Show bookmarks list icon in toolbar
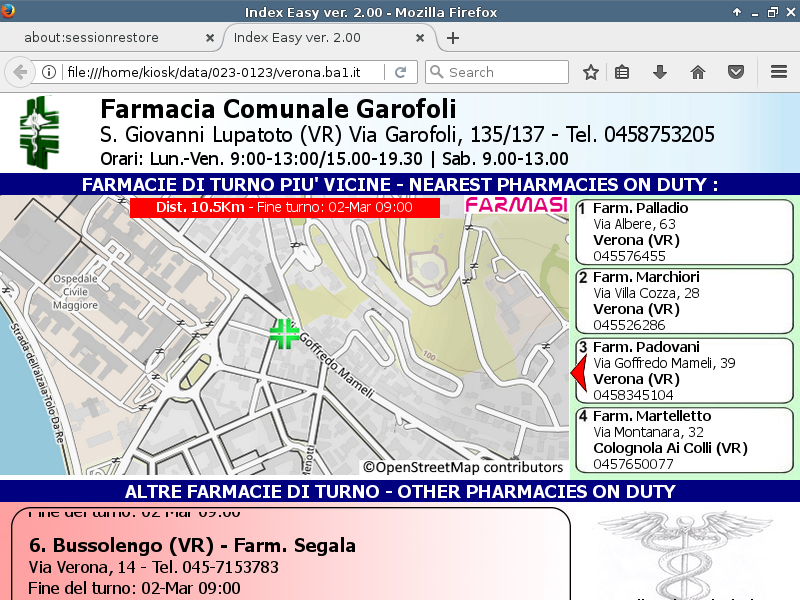This screenshot has height=600, width=800. pyautogui.click(x=622, y=72)
